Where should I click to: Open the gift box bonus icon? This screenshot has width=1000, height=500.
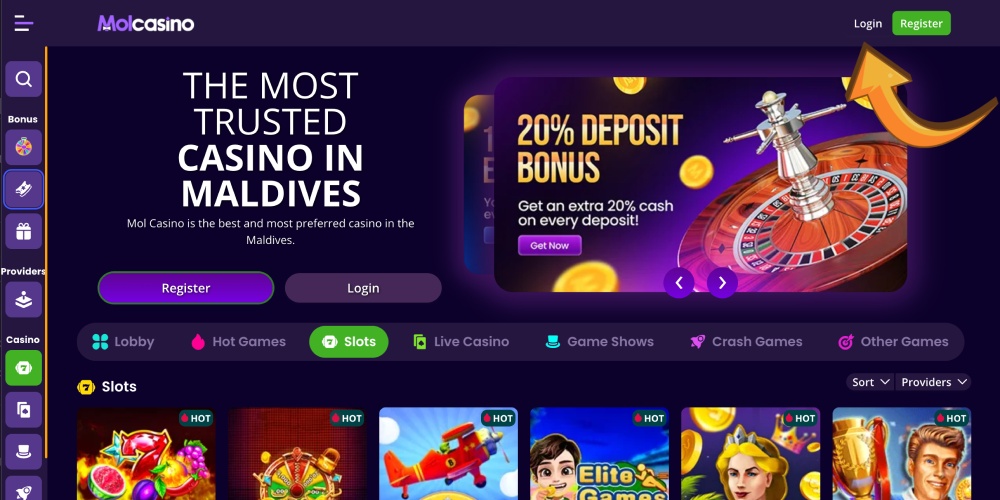point(24,231)
